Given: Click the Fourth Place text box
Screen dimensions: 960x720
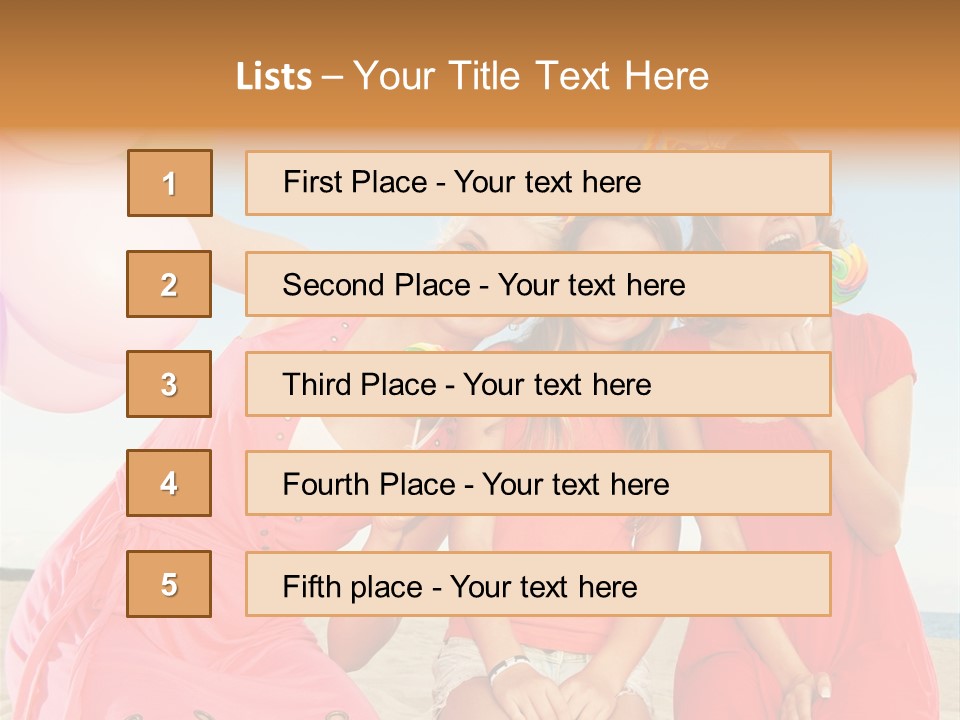Looking at the screenshot, I should [538, 484].
